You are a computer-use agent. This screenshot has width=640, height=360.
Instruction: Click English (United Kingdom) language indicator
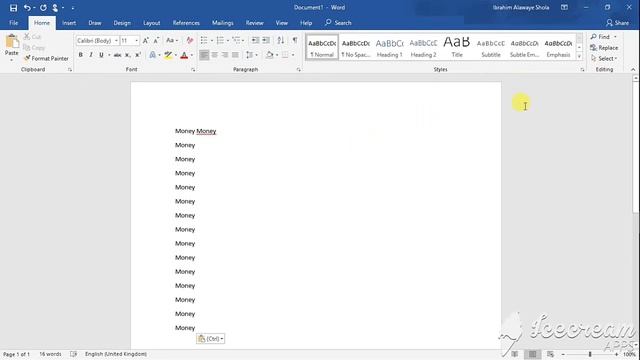[x=116, y=354]
